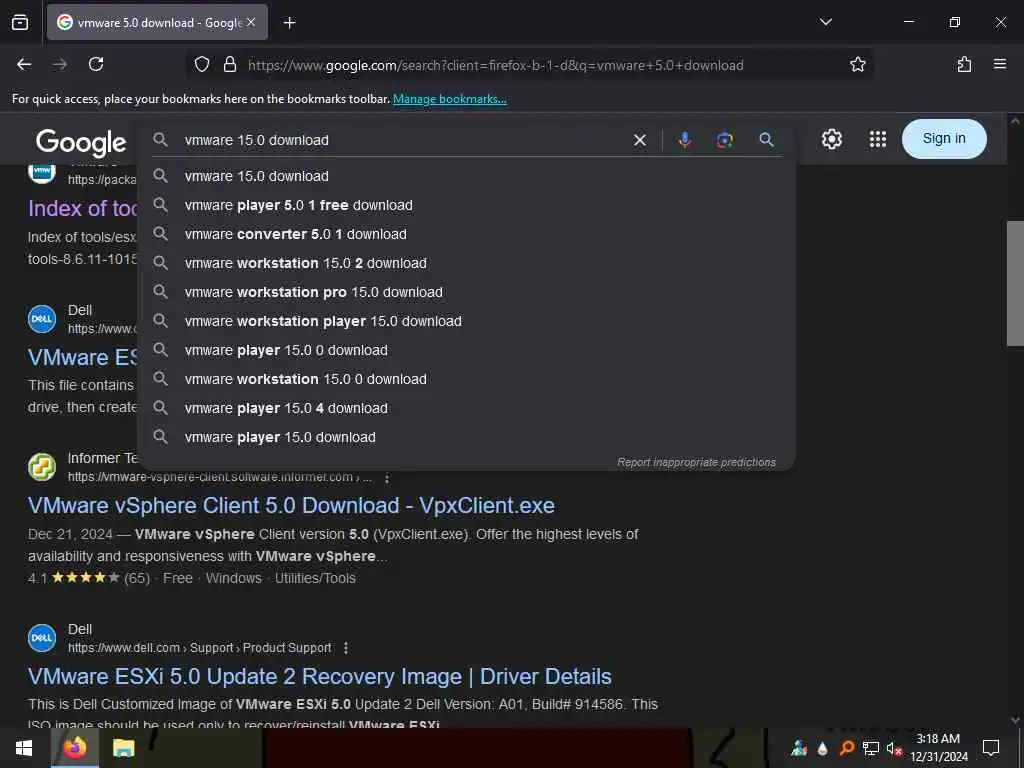
Task: Click the Dell favicon of the Product Support result
Action: click(x=42, y=638)
